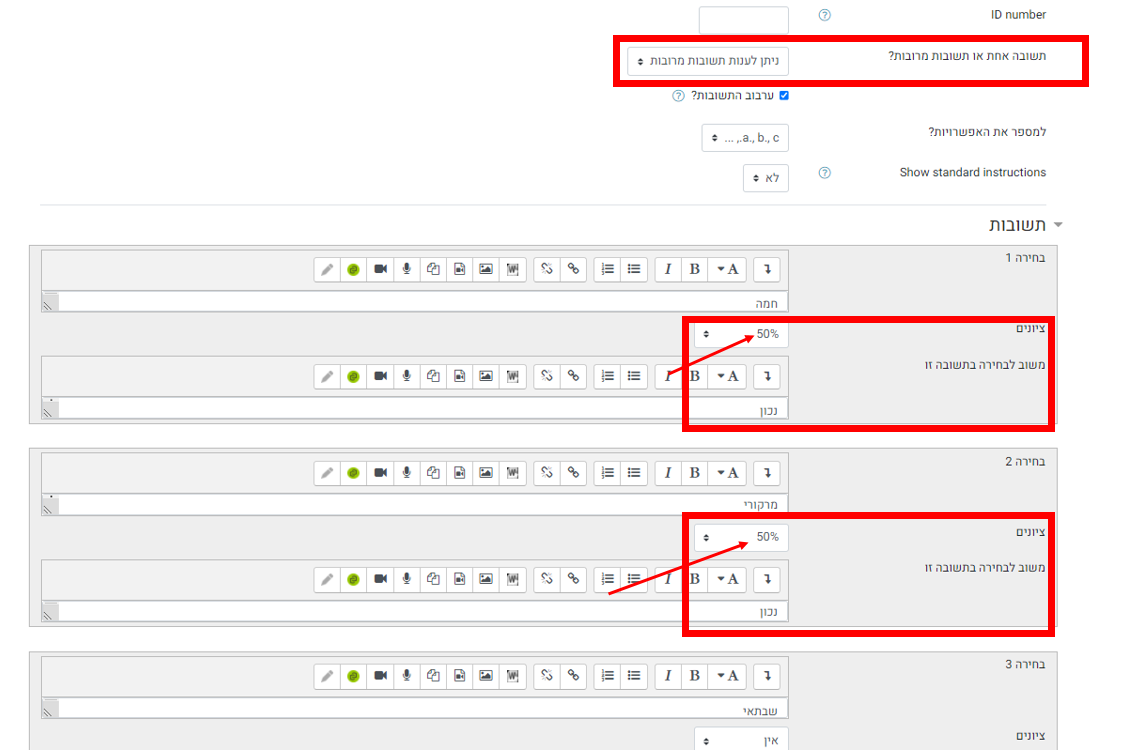Viewport: 1141px width, 752px height.
Task: Click unlink icon in Choice 3 answer editor
Action: pos(547,676)
